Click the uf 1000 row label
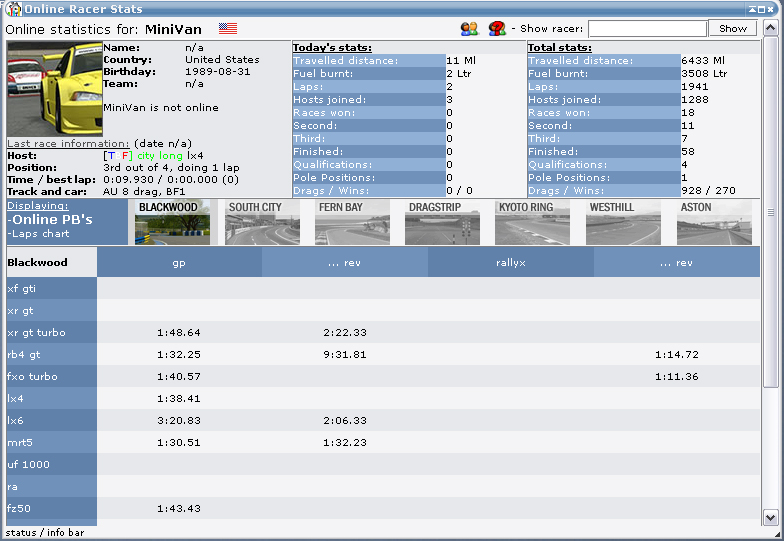Viewport: 784px width, 541px height. point(28,464)
